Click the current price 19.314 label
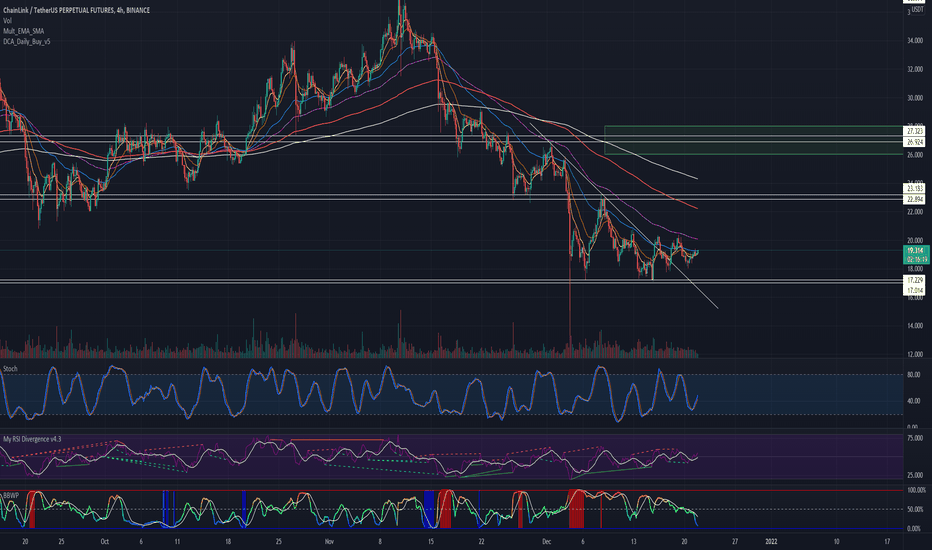This screenshot has width=932, height=550. pyautogui.click(x=915, y=250)
